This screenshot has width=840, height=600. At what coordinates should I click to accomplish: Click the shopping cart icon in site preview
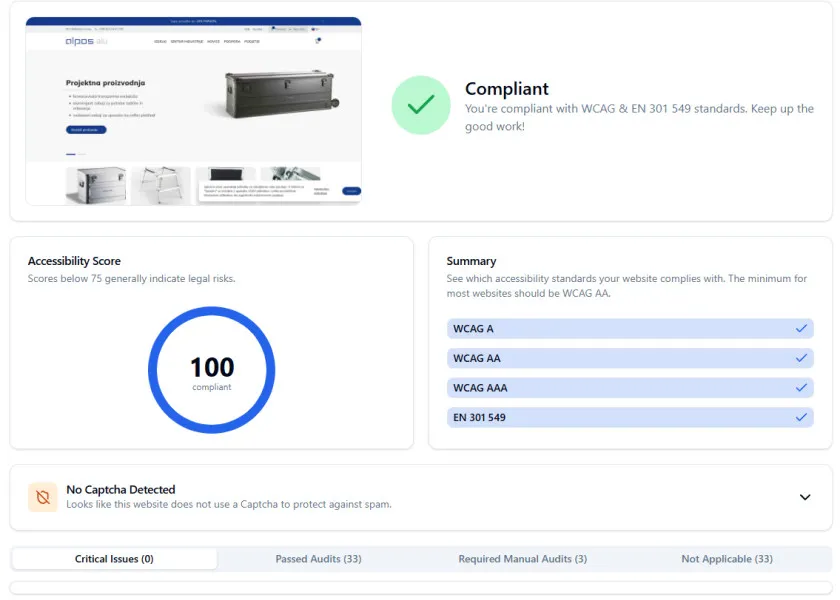pos(318,41)
